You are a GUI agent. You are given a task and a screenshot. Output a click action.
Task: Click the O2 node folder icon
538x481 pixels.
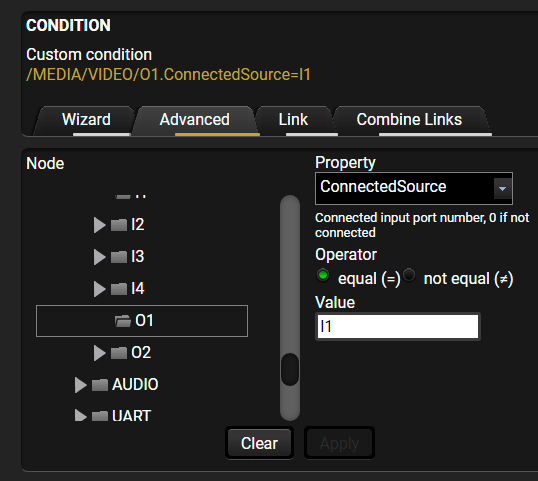119,353
